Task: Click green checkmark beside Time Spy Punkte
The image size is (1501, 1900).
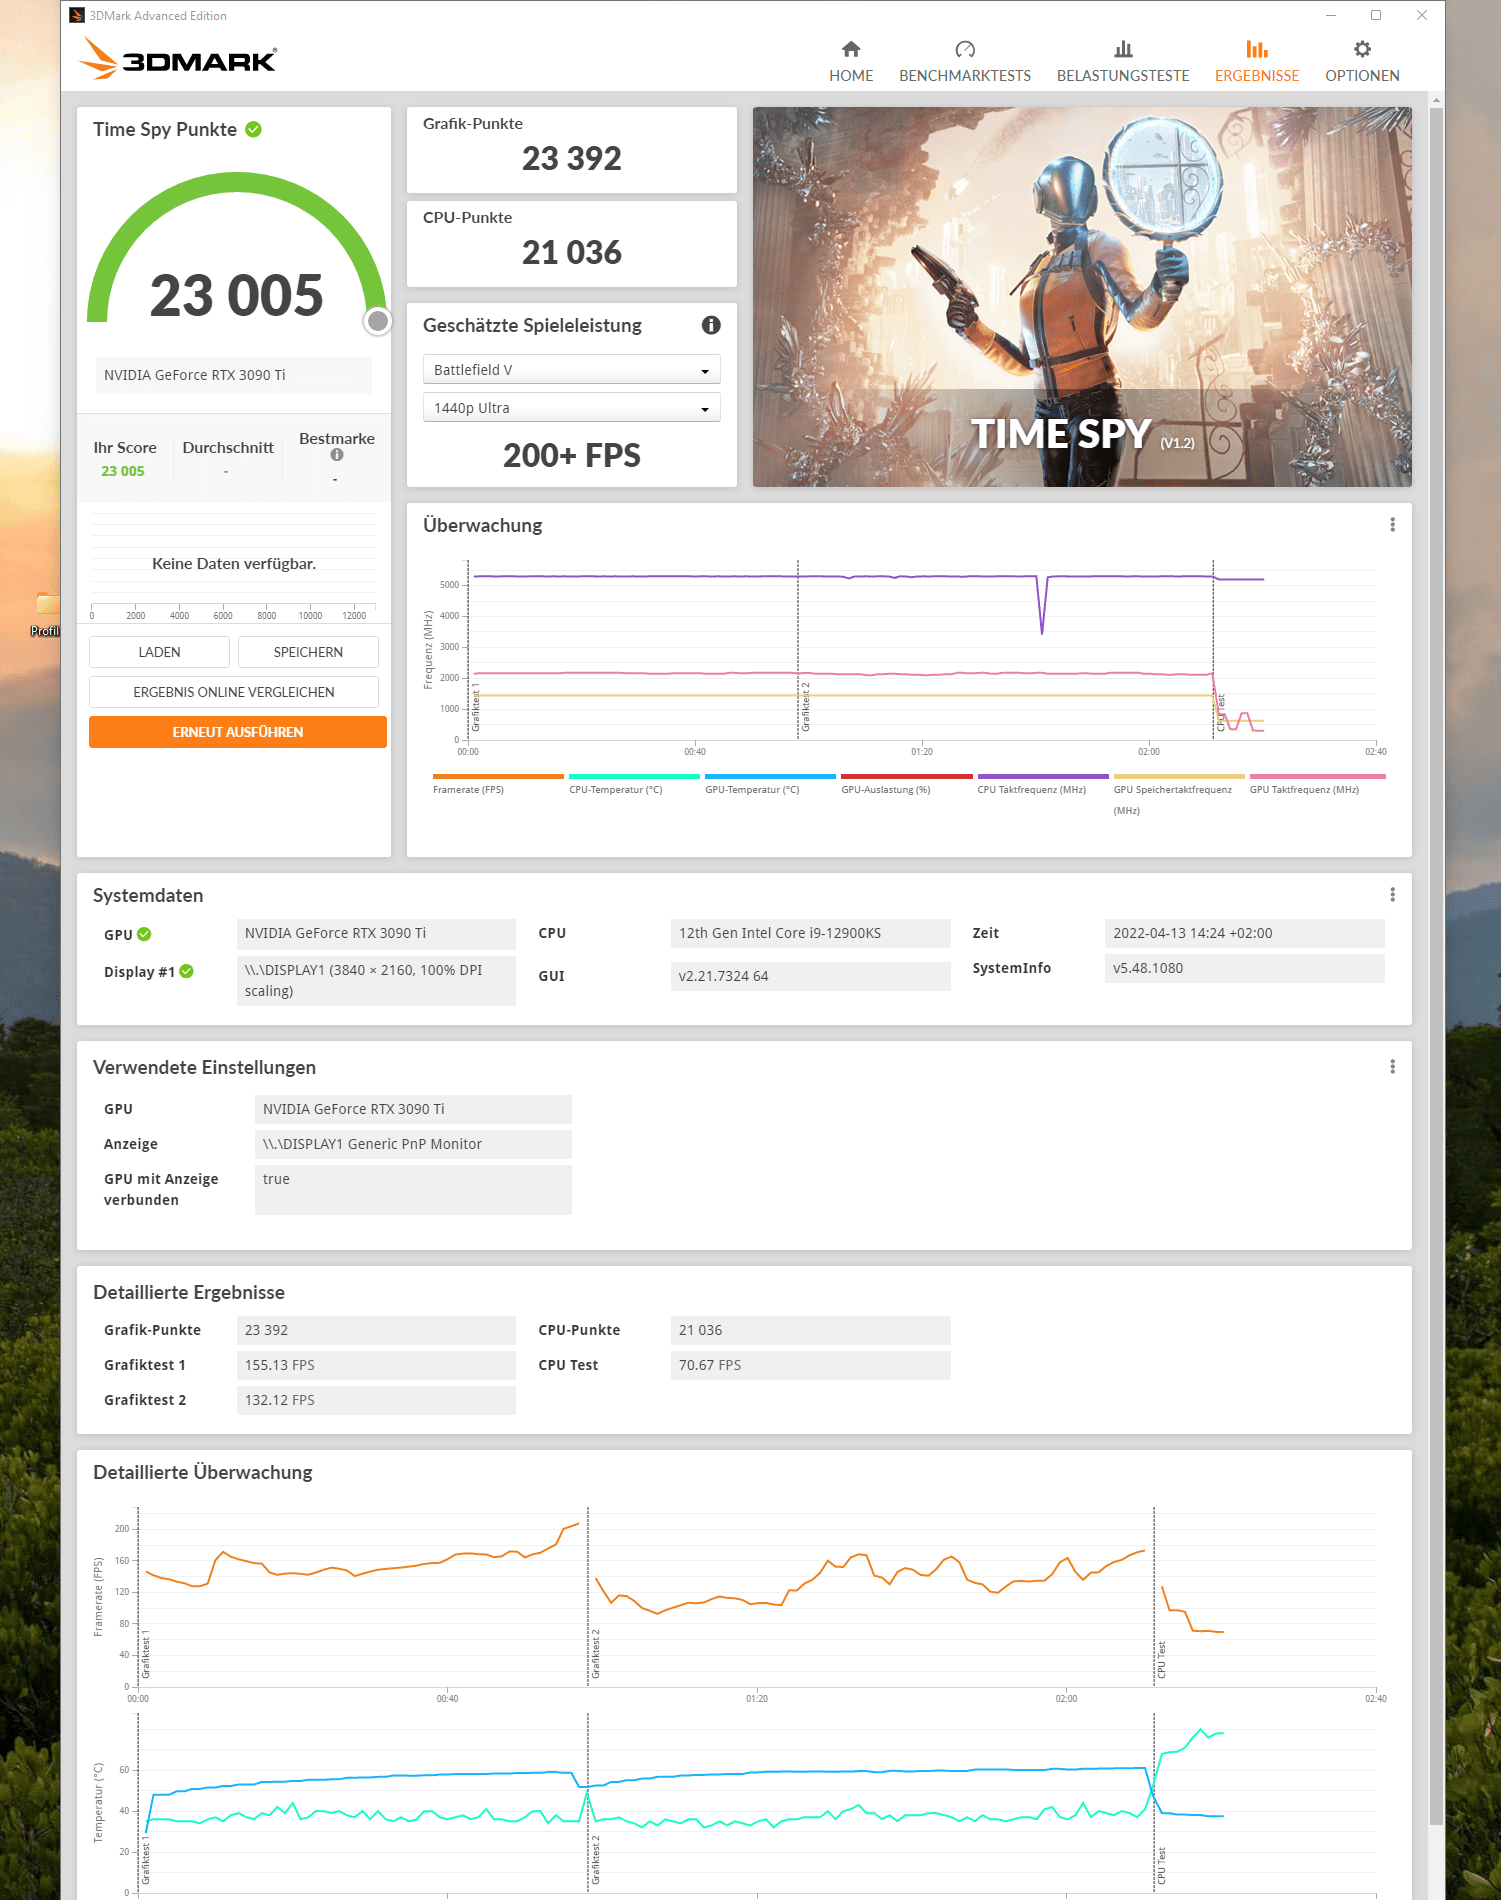Action: pos(254,129)
